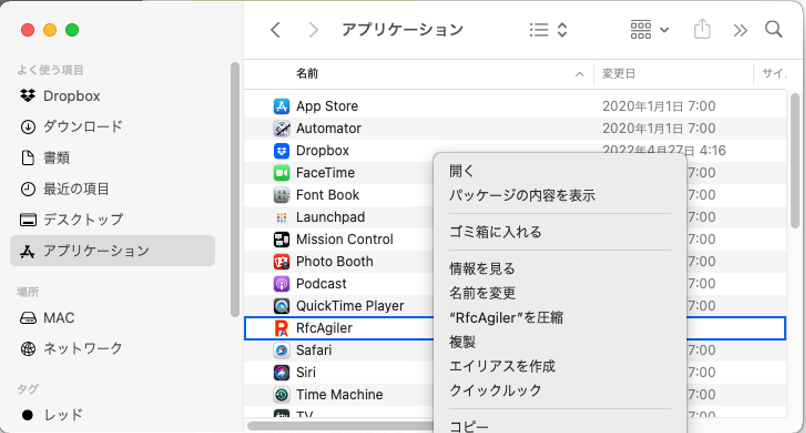Click the sidebar vertical scrollbar

pyautogui.click(x=235, y=189)
